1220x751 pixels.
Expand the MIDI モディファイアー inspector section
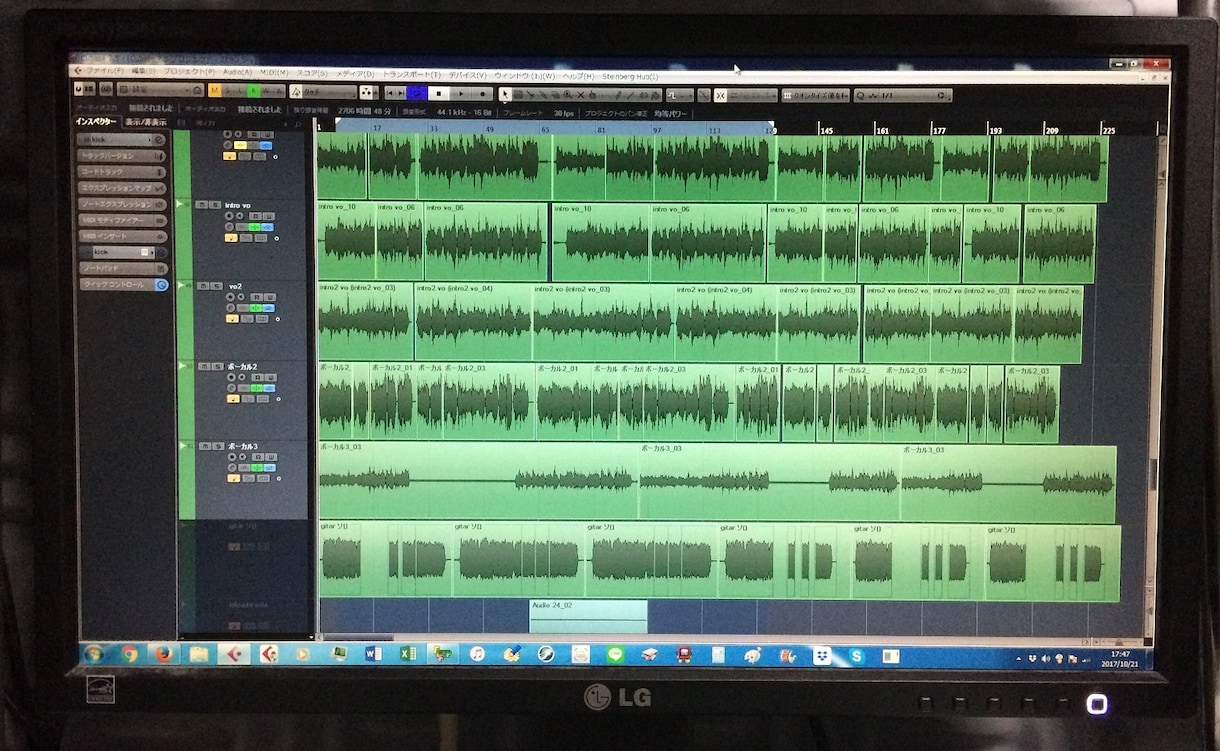click(x=122, y=220)
